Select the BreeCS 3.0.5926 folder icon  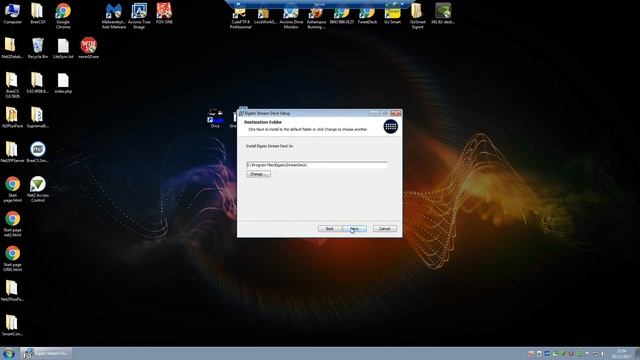point(12,85)
